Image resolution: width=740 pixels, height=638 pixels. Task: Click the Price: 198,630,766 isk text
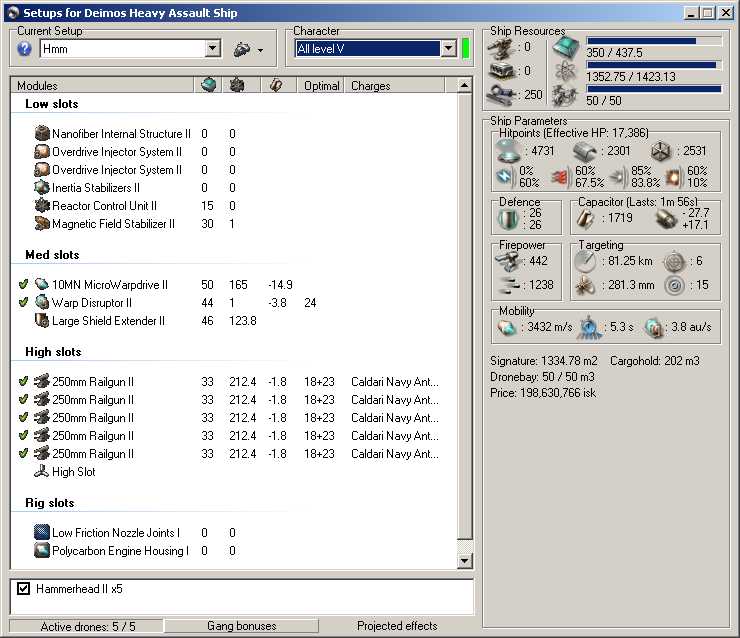[543, 393]
